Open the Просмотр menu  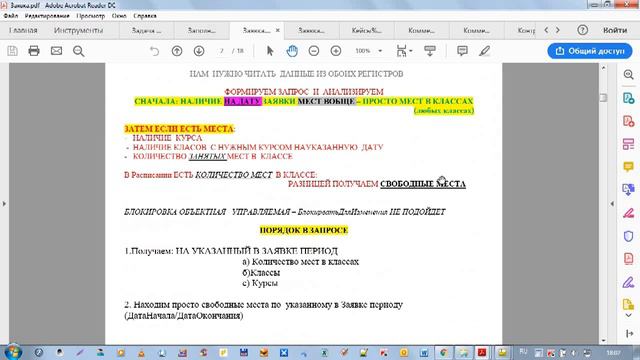91,16
